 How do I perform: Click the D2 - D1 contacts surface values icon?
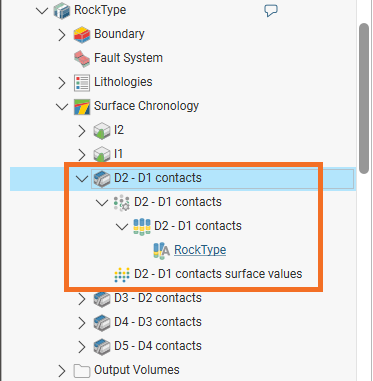coord(122,274)
